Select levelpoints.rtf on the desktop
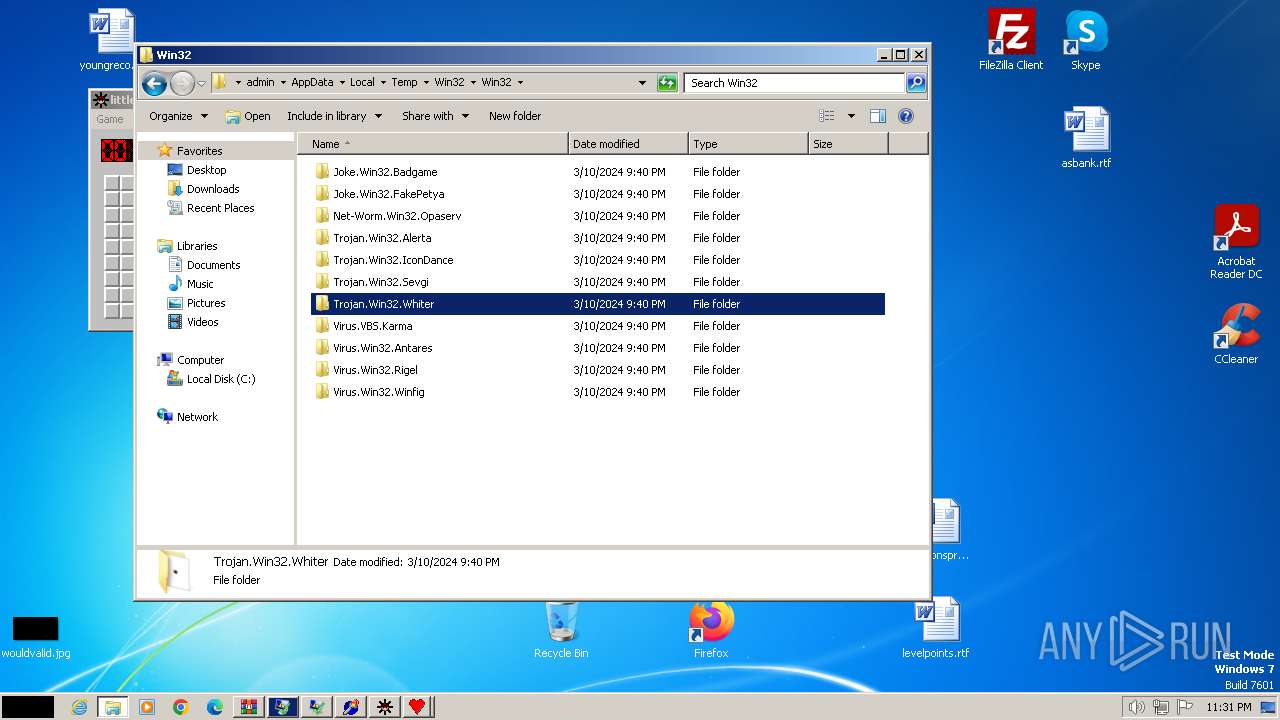This screenshot has height=720, width=1280. (935, 629)
